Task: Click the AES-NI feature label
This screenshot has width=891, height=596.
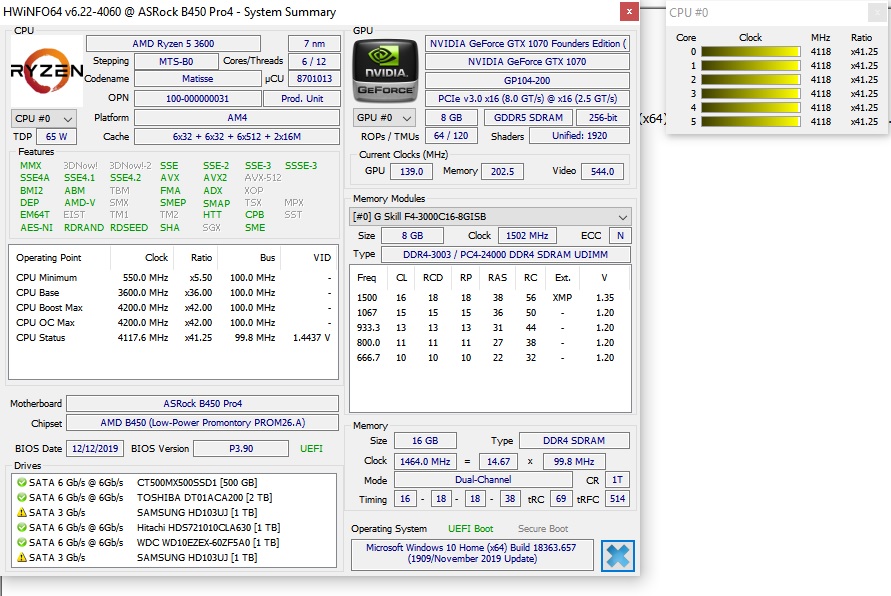Action: (36, 227)
